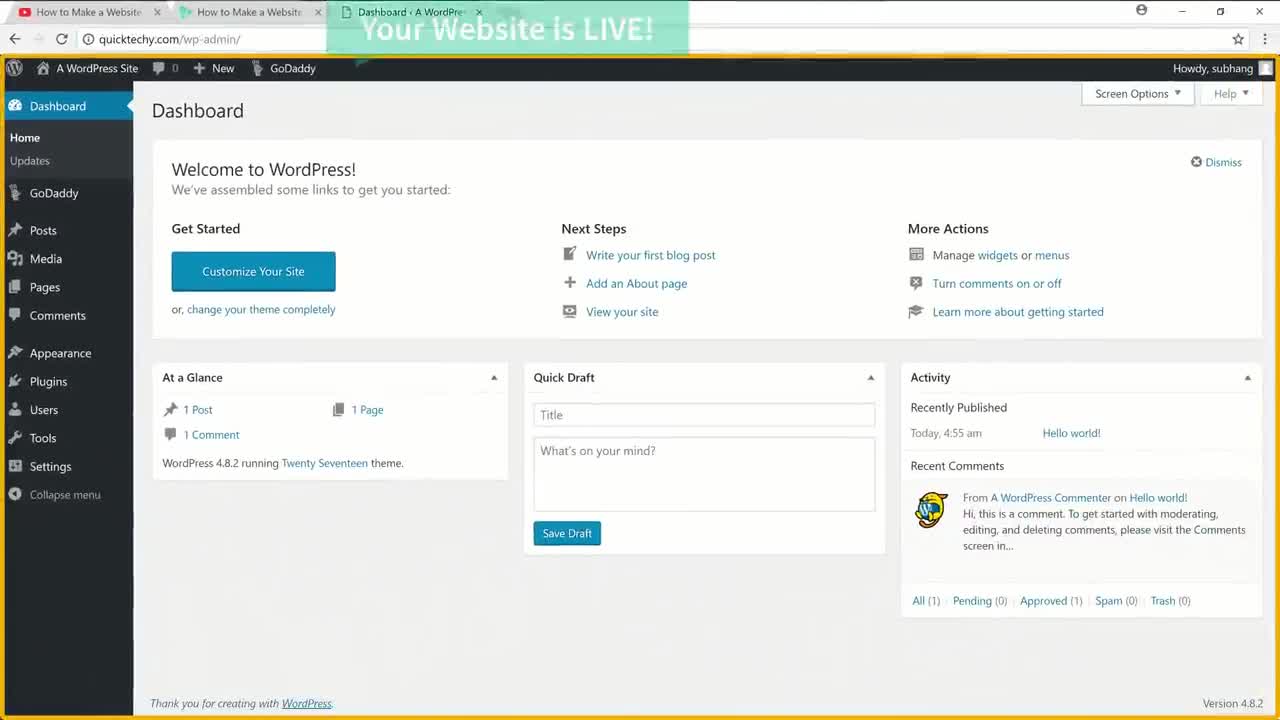Select the Updates submenu item
This screenshot has height=720, width=1280.
30,161
